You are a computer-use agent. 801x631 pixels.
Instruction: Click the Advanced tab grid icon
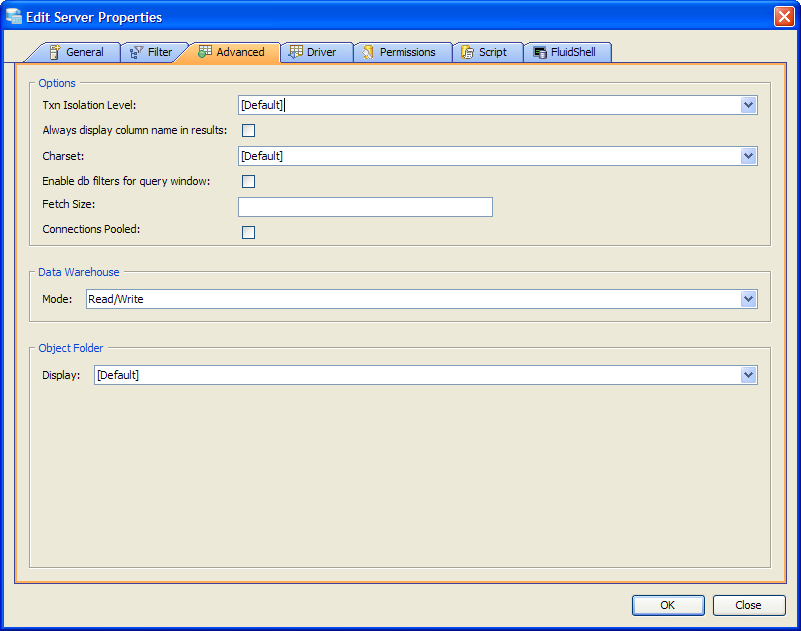205,52
